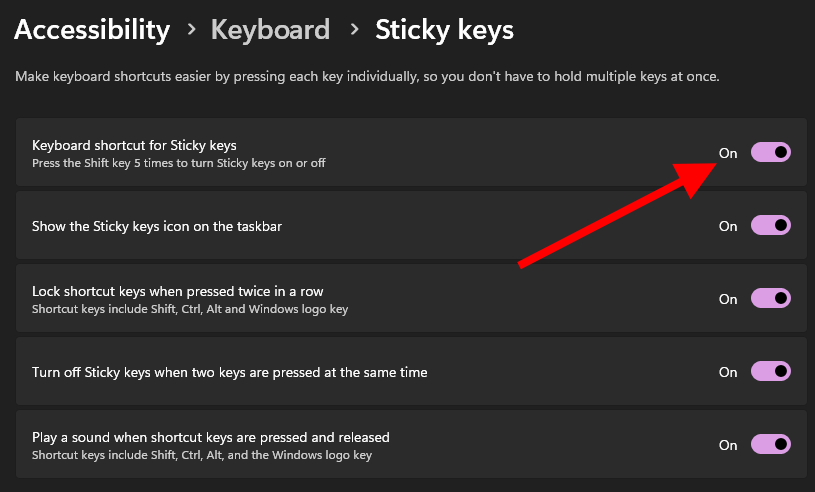Disable Play a sound toggle
The height and width of the screenshot is (492, 815).
pos(771,445)
